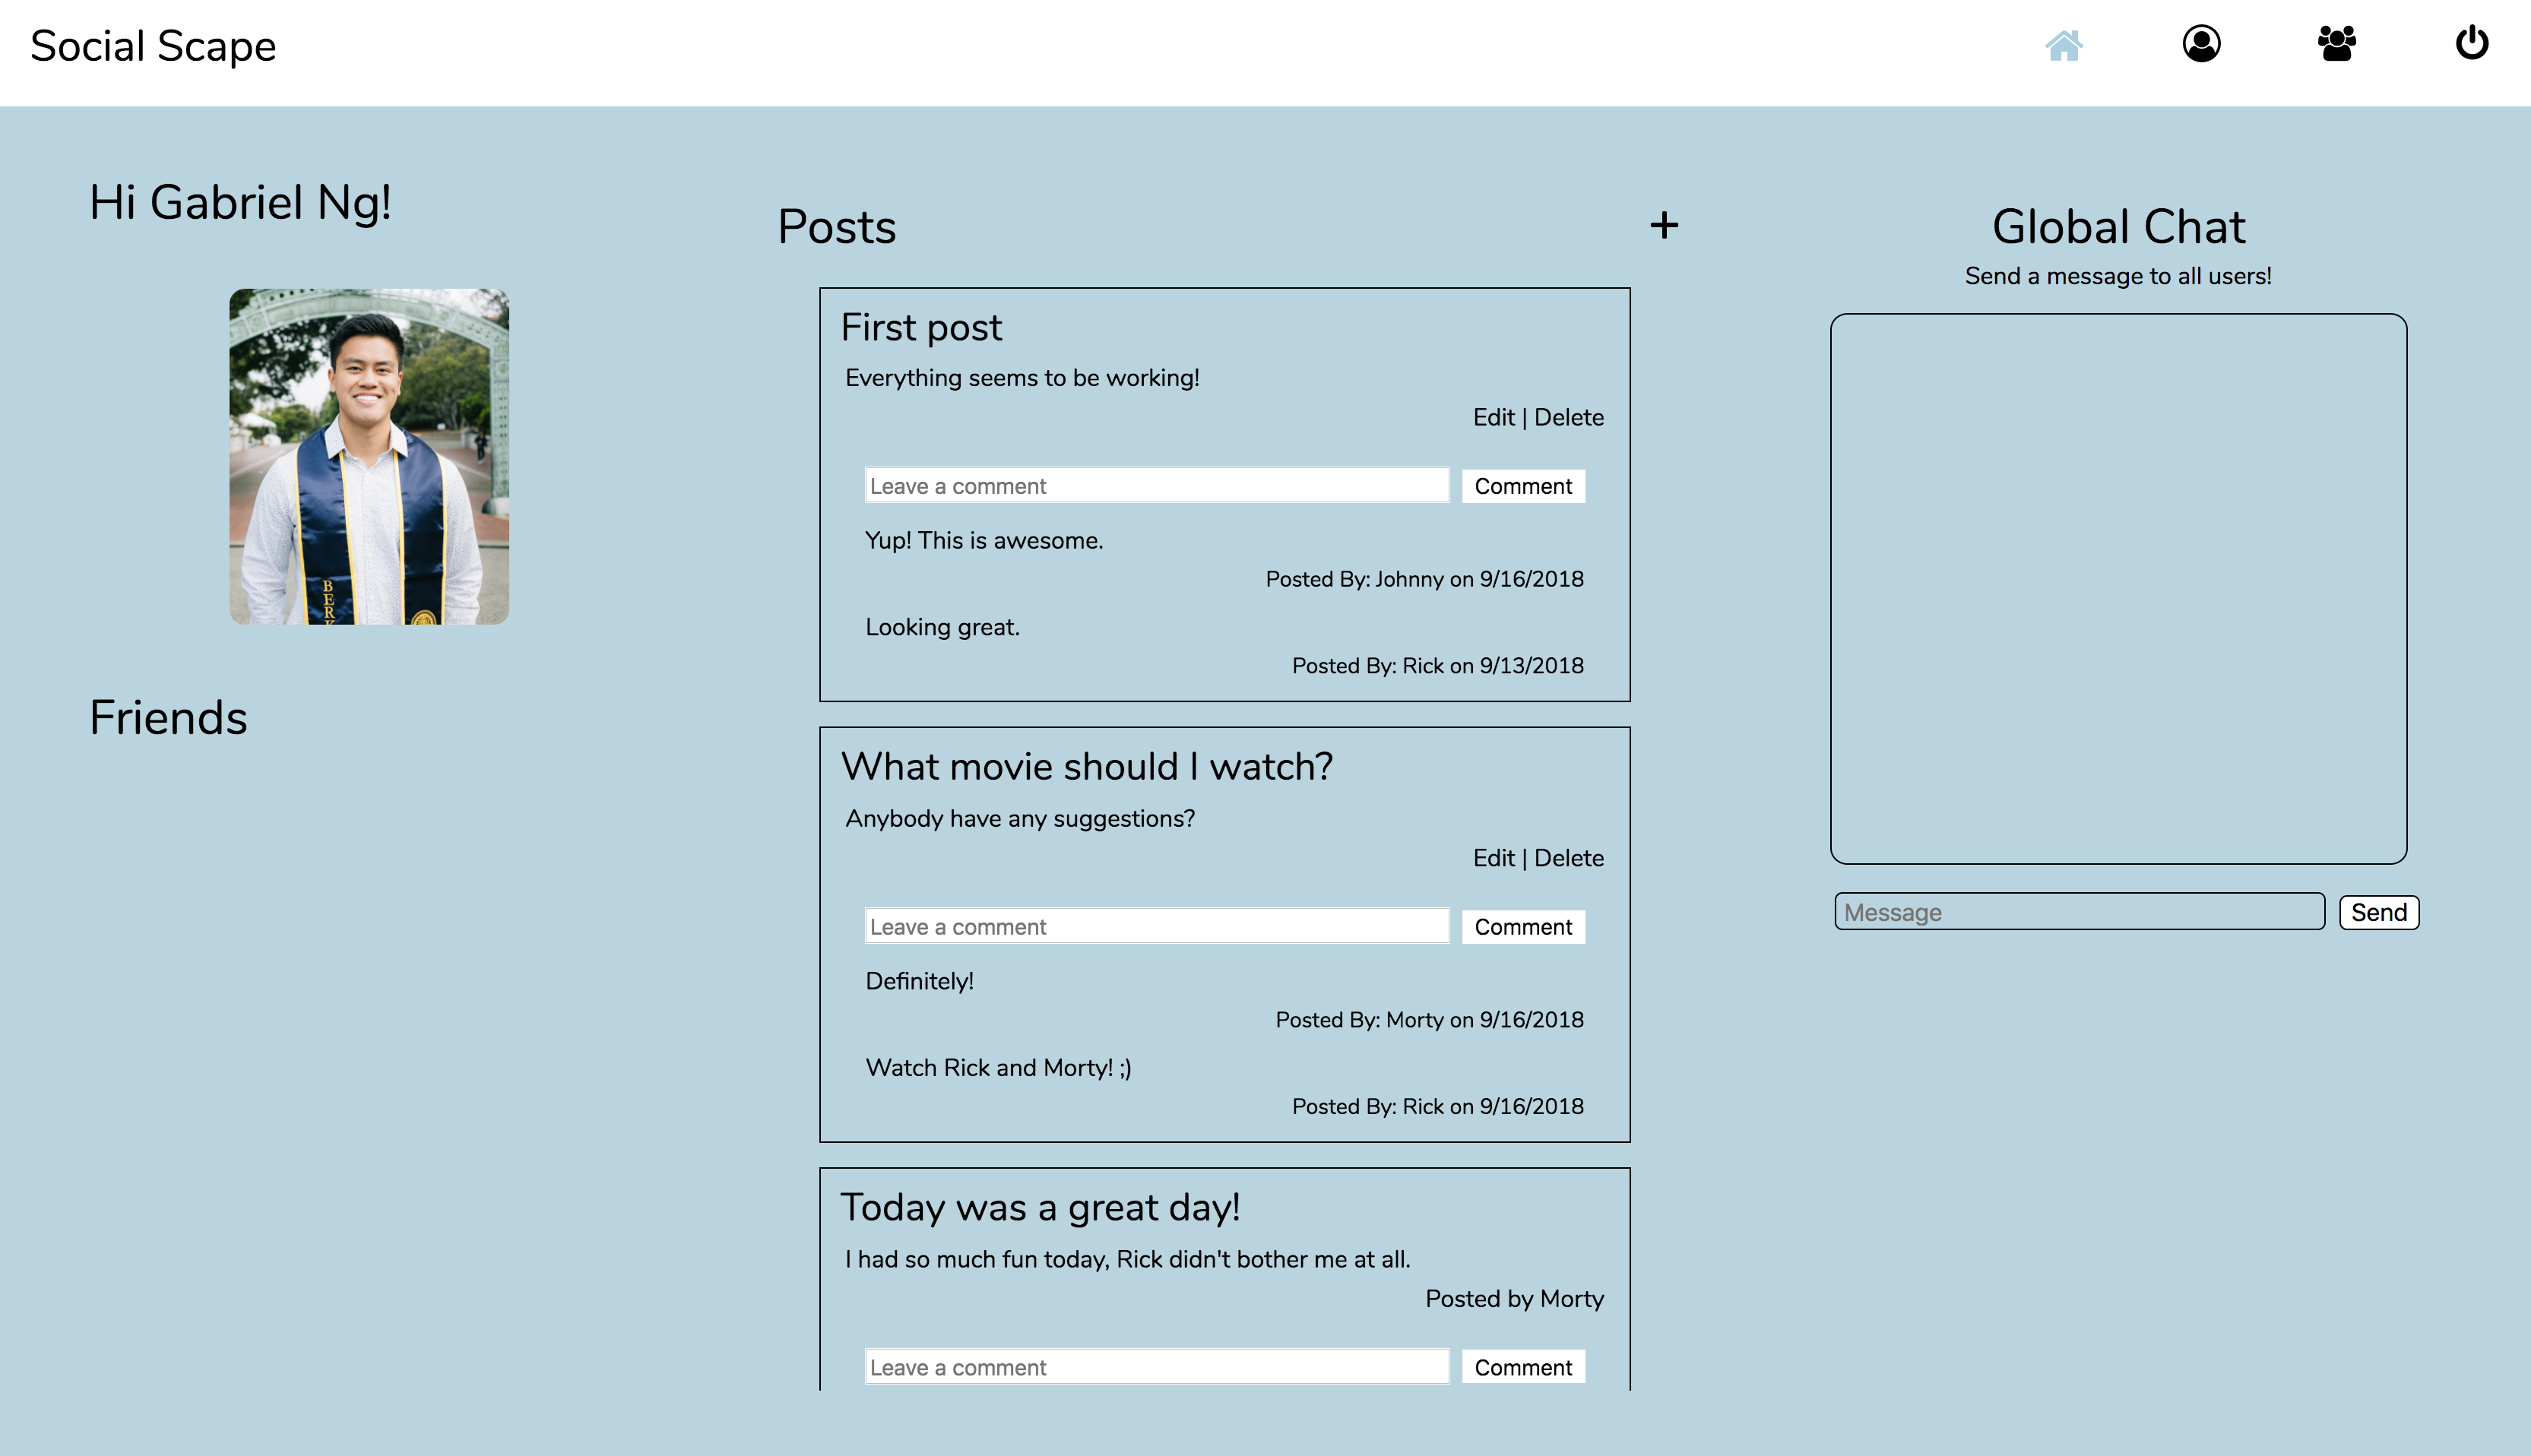Click the power logout icon
Screen dimensions: 2531x1456
(x=2472, y=43)
